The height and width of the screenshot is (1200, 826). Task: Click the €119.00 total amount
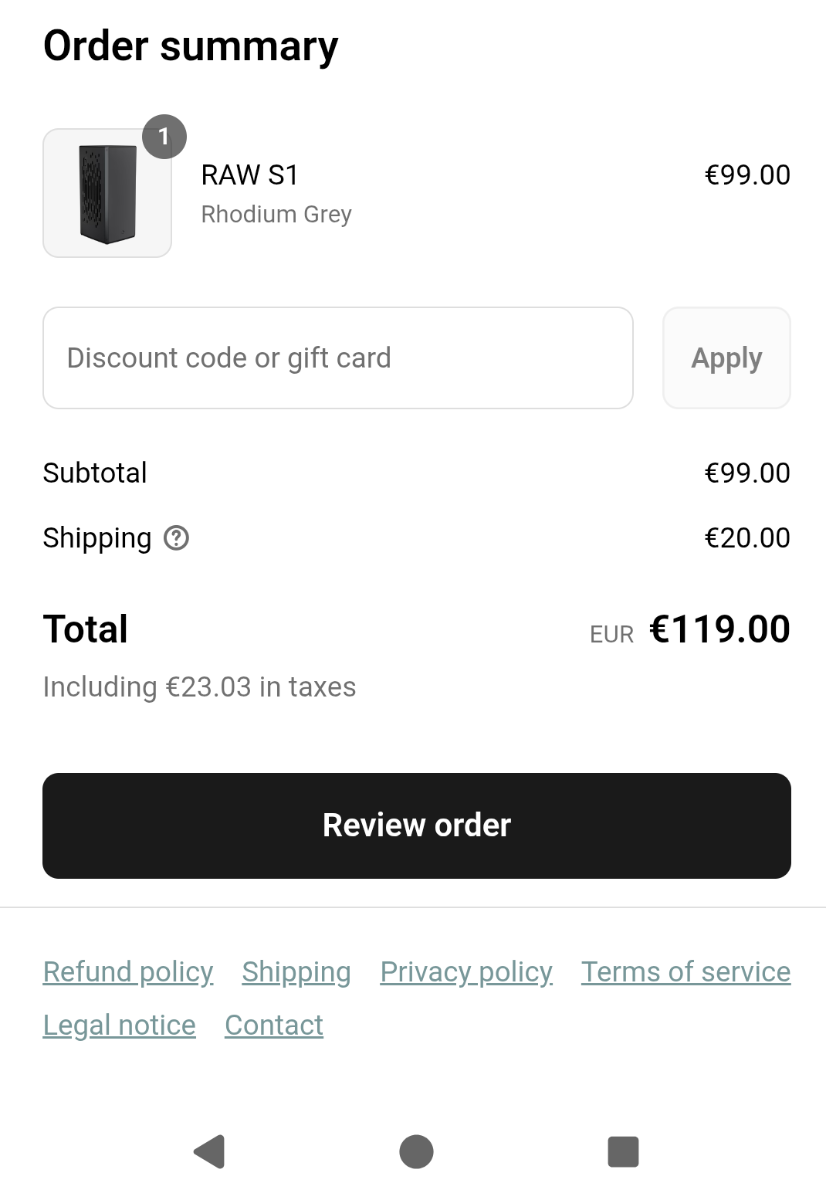(x=720, y=630)
